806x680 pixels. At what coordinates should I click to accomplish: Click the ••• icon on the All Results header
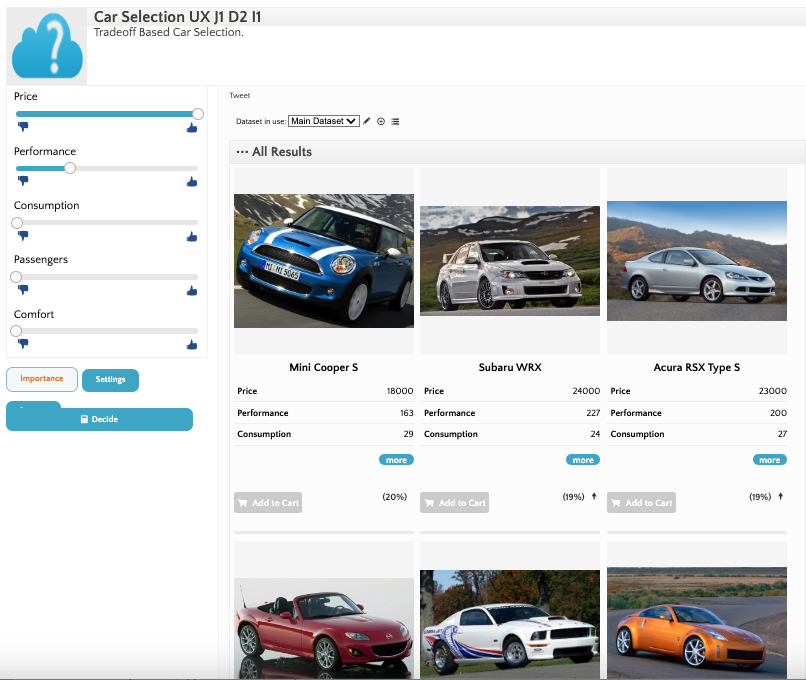pyautogui.click(x=240, y=152)
